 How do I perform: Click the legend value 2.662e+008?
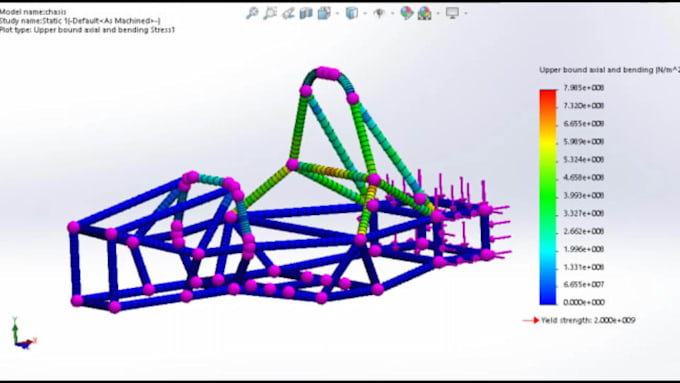(x=584, y=231)
